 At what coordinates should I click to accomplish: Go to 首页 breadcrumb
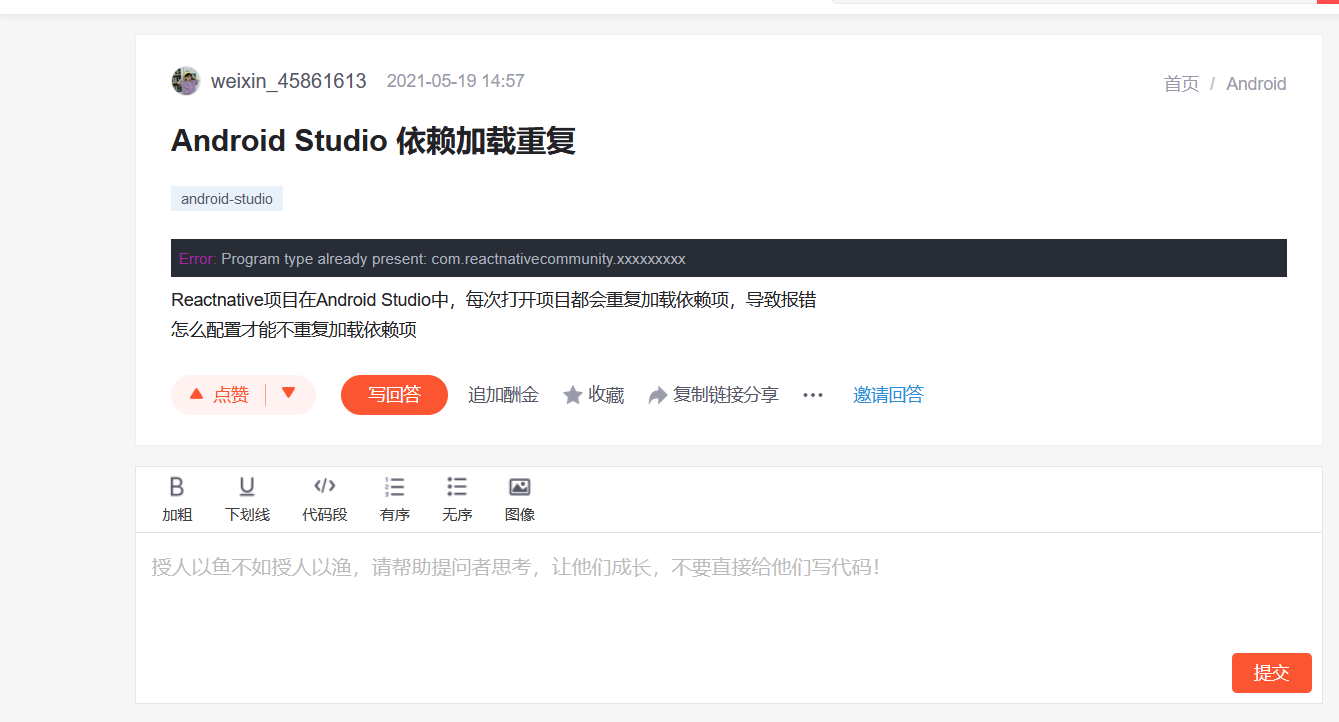click(1181, 84)
